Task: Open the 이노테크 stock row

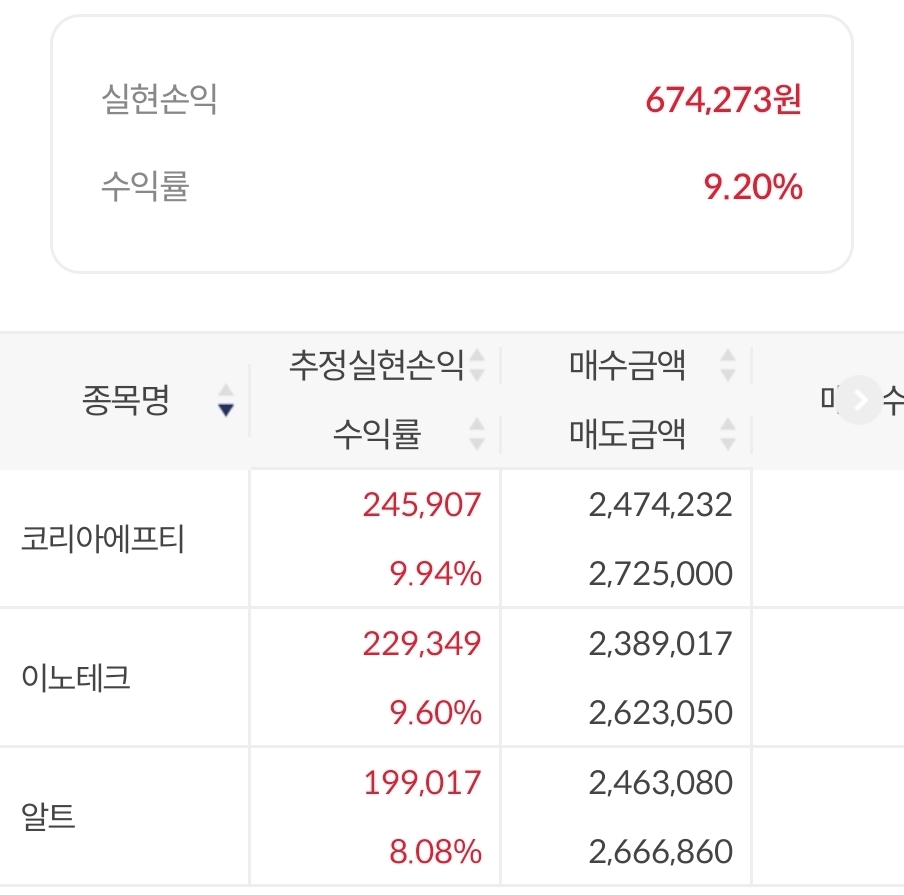Action: tap(76, 678)
